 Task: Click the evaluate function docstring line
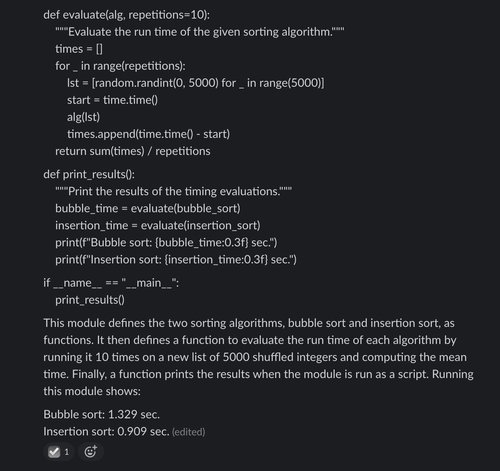pos(200,32)
